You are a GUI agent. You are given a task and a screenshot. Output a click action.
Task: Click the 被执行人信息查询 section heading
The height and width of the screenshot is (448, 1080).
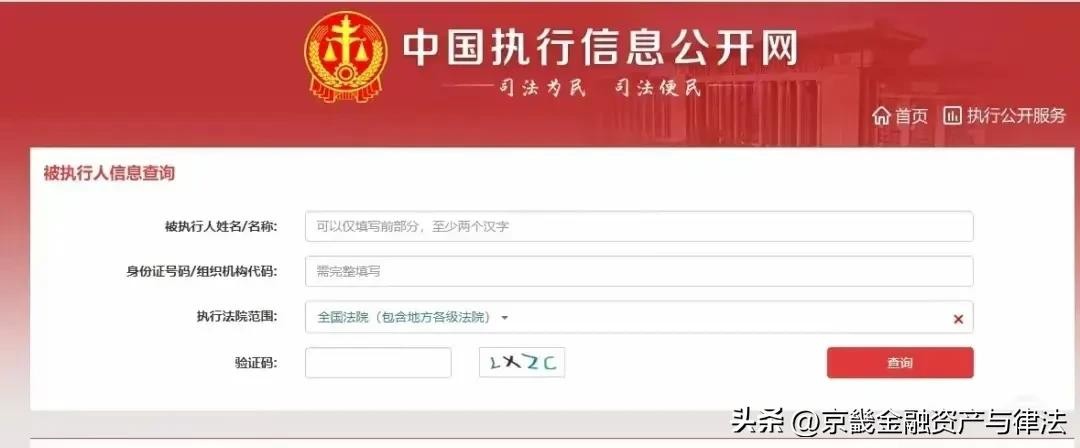pos(110,173)
